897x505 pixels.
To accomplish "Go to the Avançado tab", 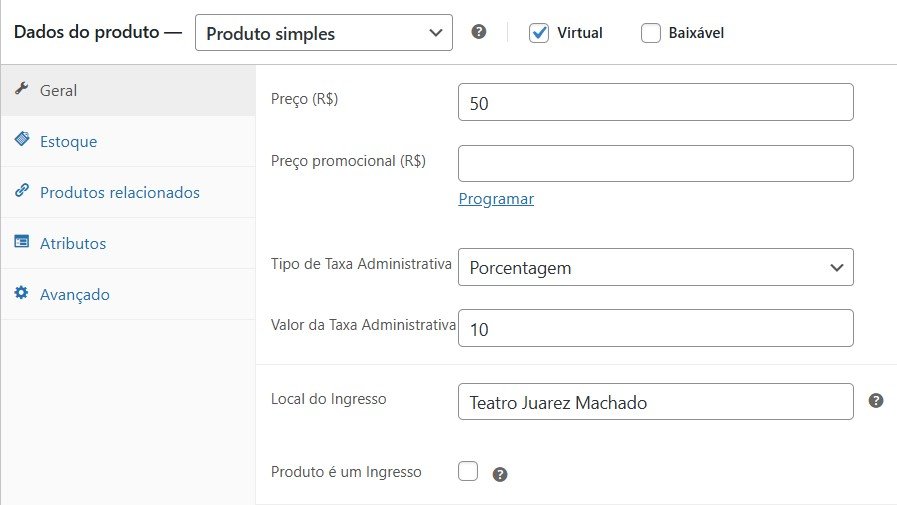I will [74, 295].
